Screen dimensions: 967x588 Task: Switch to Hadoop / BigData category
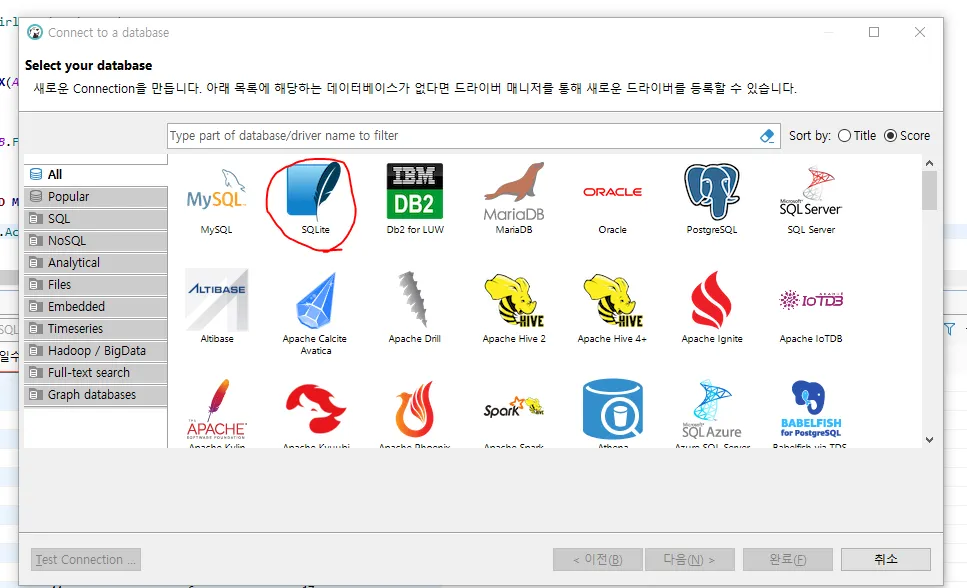(x=96, y=350)
